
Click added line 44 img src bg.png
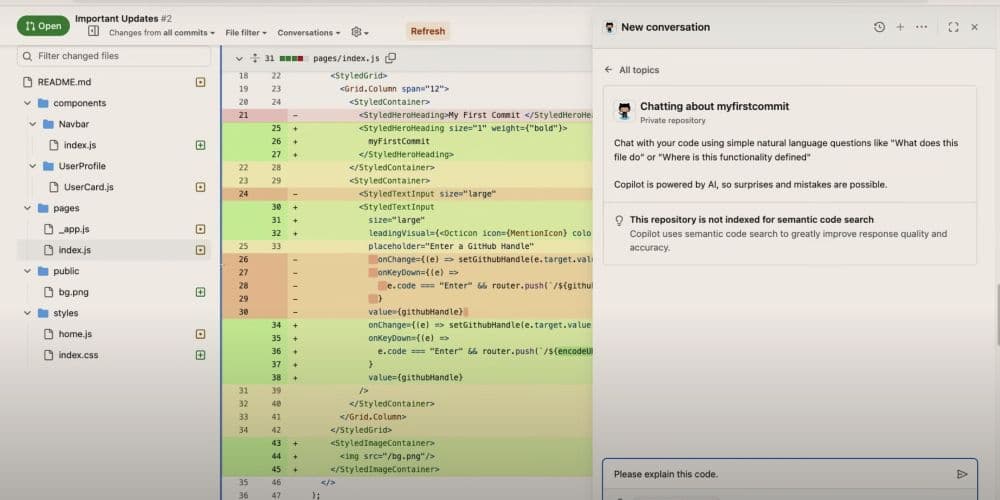coord(408,456)
